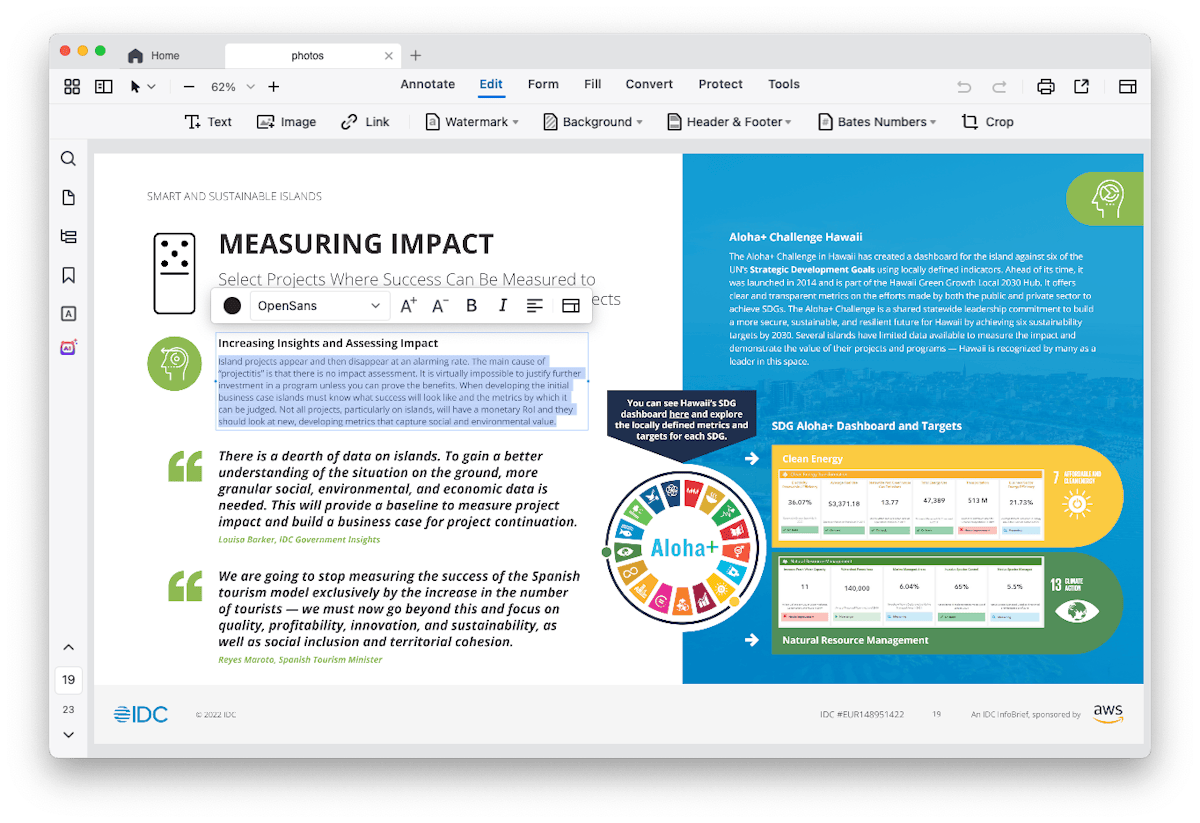Open the 62% zoom level dropdown

click(233, 87)
